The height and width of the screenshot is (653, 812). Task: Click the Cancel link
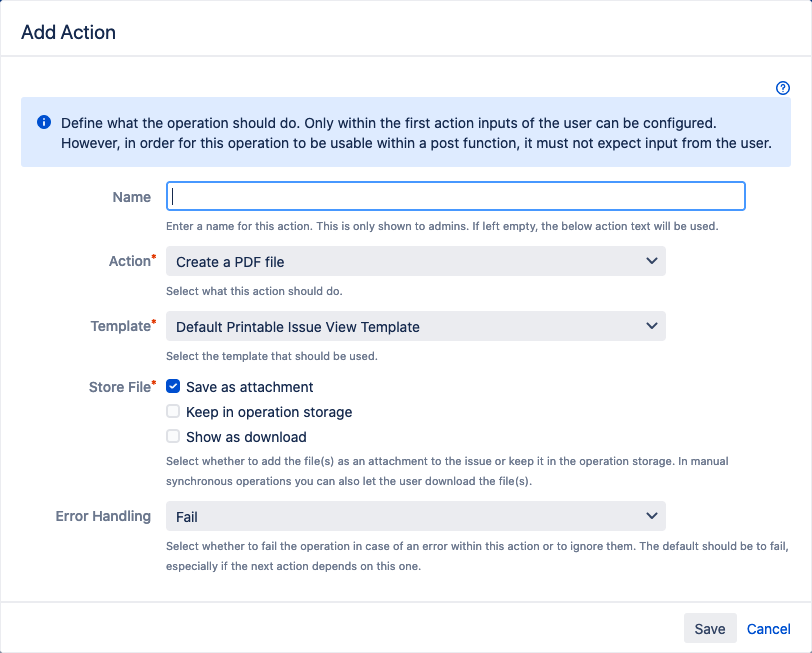point(768,629)
